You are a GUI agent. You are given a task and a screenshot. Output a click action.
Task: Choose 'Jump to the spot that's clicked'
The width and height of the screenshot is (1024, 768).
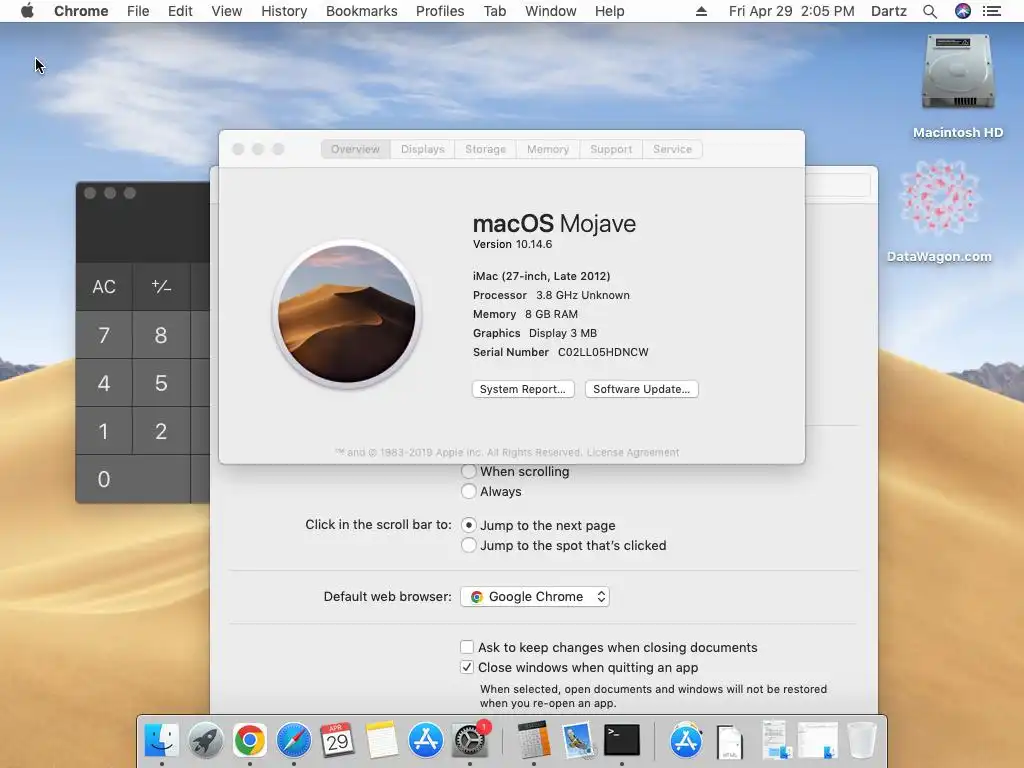[x=468, y=545]
